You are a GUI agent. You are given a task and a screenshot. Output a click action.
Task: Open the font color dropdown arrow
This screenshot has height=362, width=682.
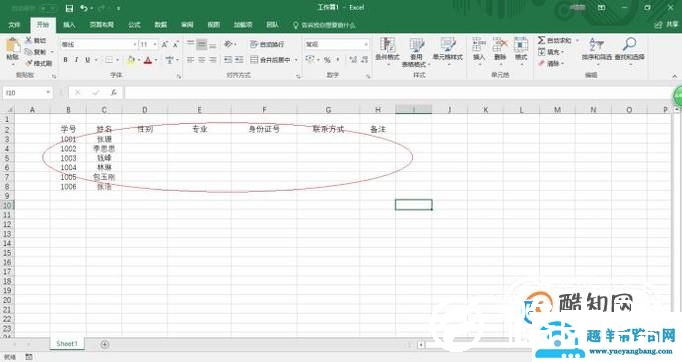(156, 60)
